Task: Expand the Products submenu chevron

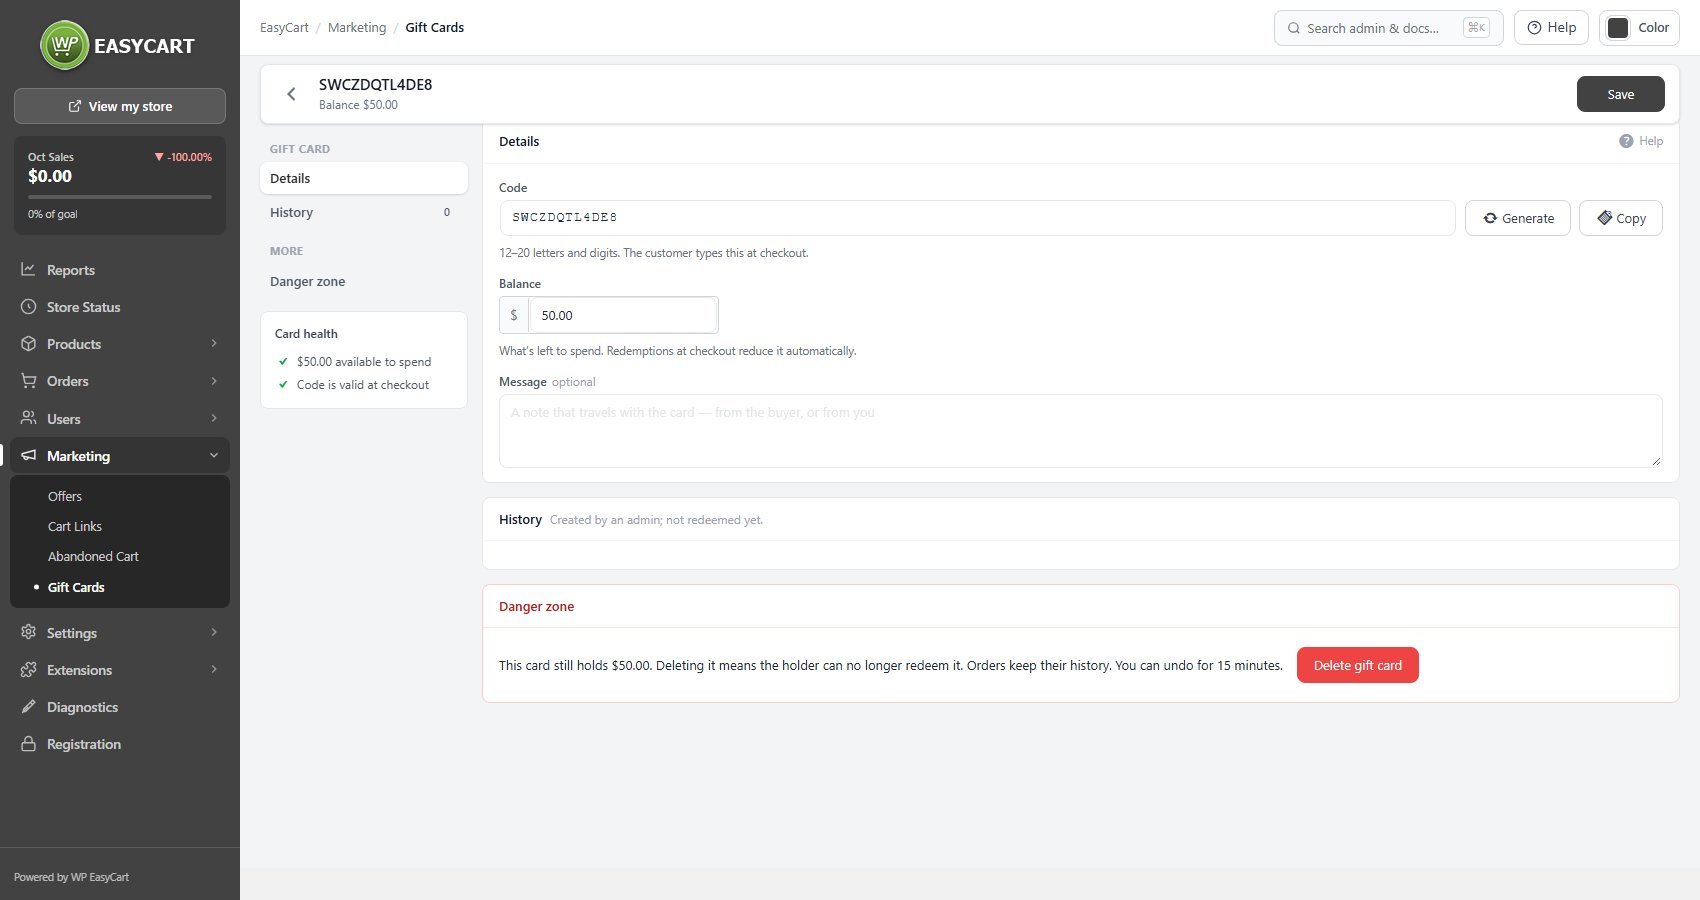Action: pyautogui.click(x=214, y=344)
